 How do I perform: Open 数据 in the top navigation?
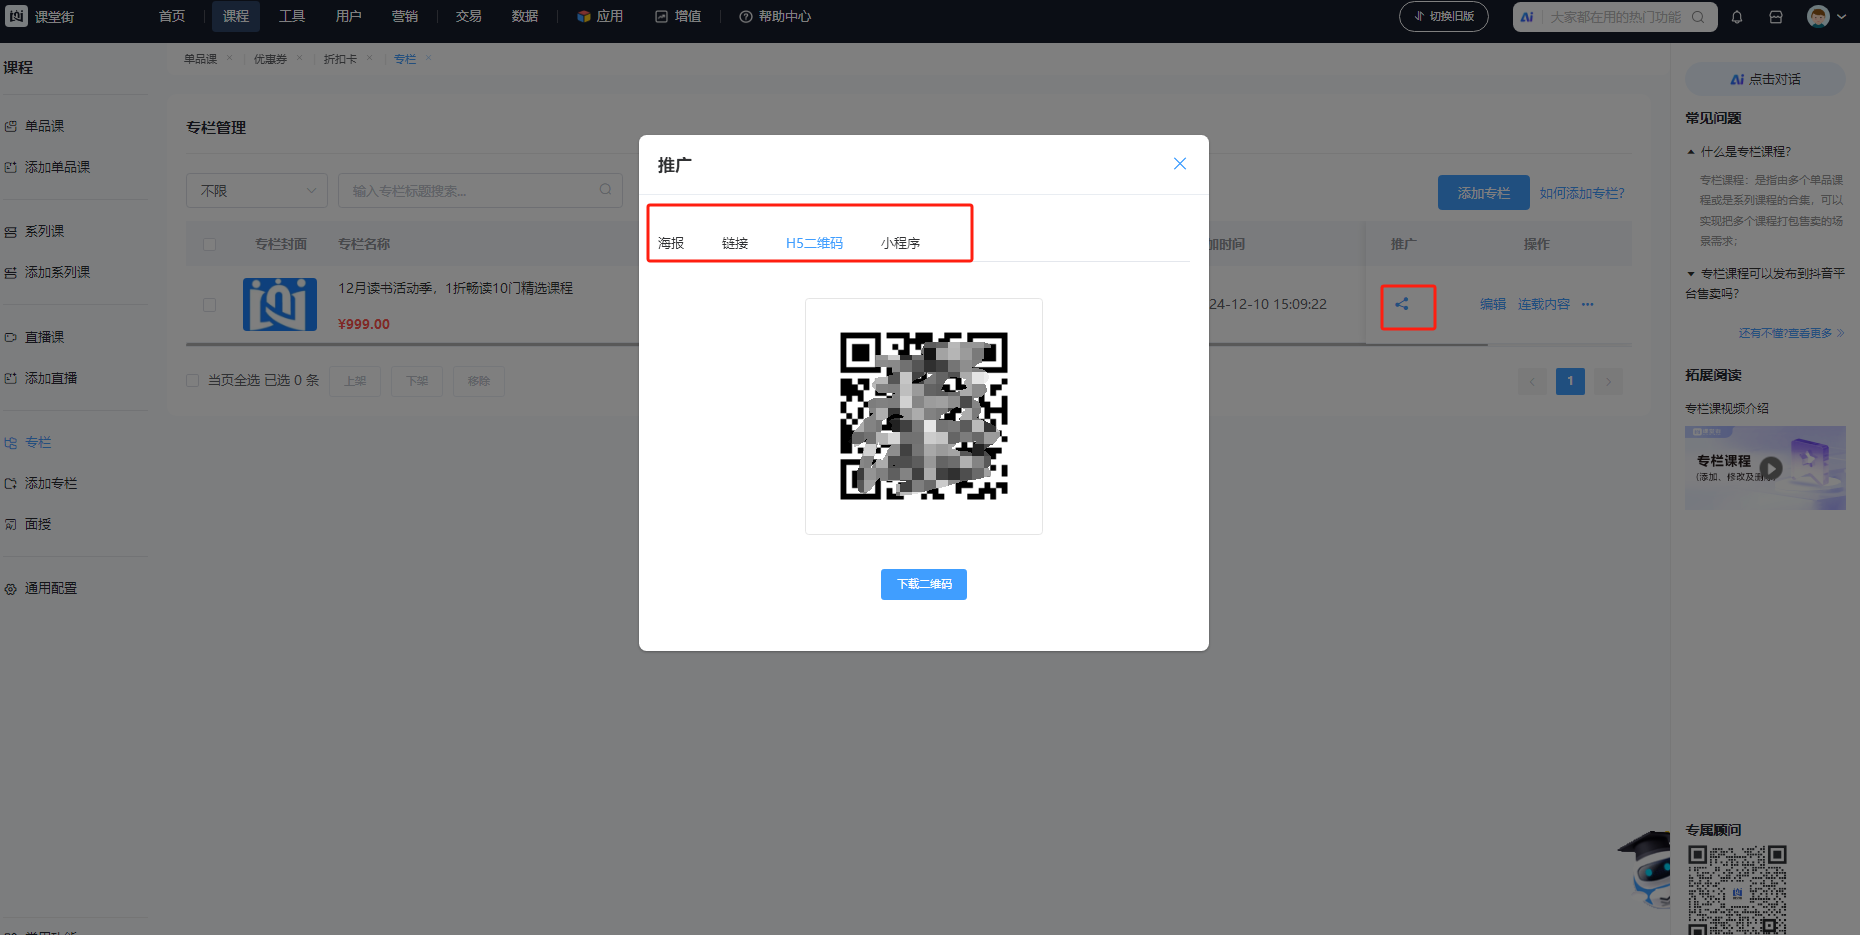[525, 16]
